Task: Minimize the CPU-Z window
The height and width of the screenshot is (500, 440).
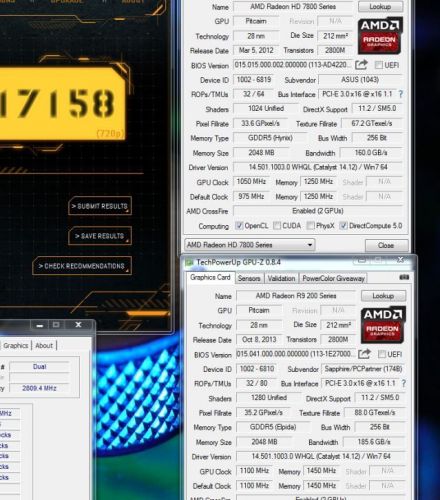Action: (x=40, y=325)
